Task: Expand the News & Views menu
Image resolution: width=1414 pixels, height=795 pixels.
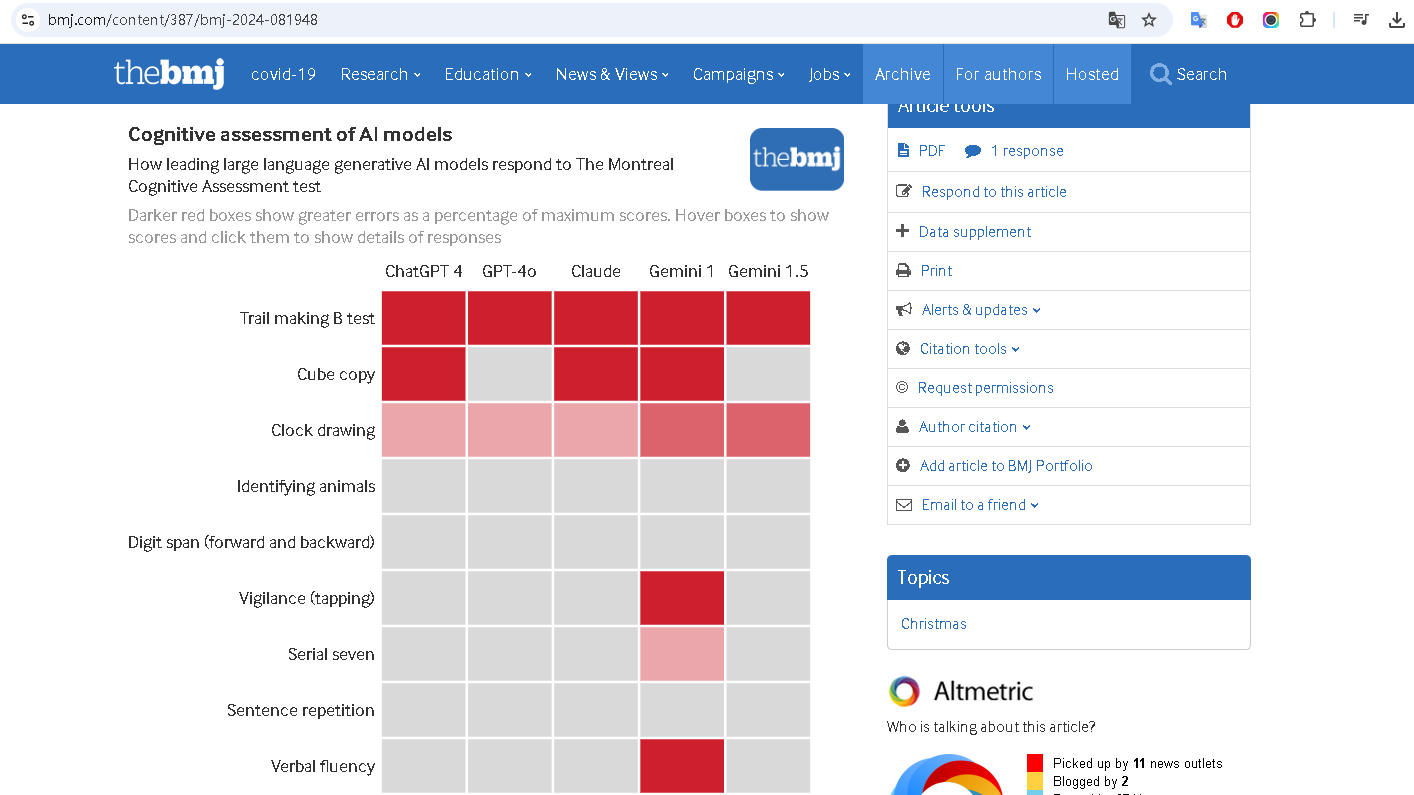Action: tap(612, 74)
